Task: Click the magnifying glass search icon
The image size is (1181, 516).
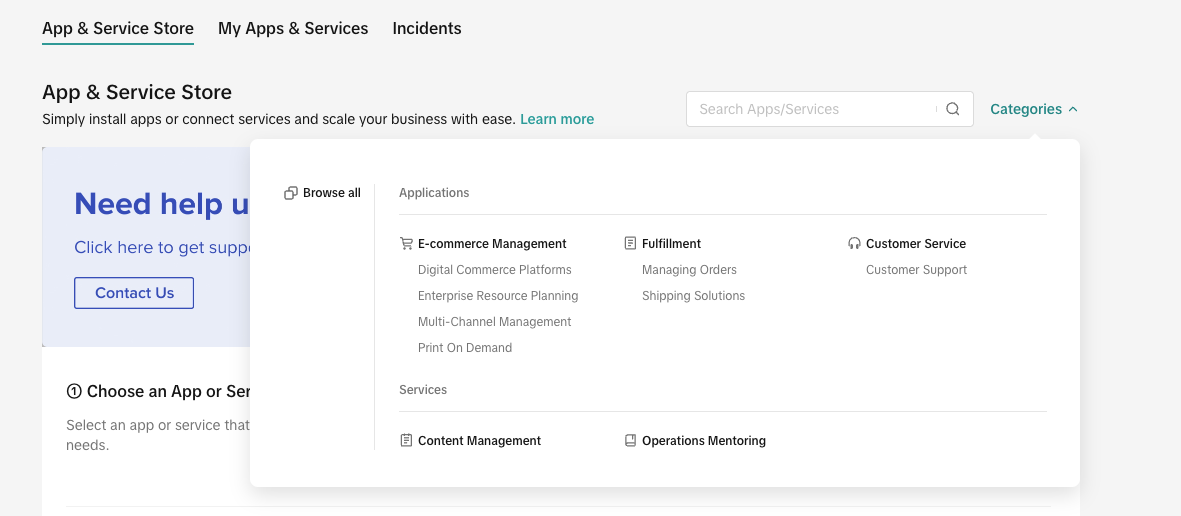Action: (x=953, y=109)
